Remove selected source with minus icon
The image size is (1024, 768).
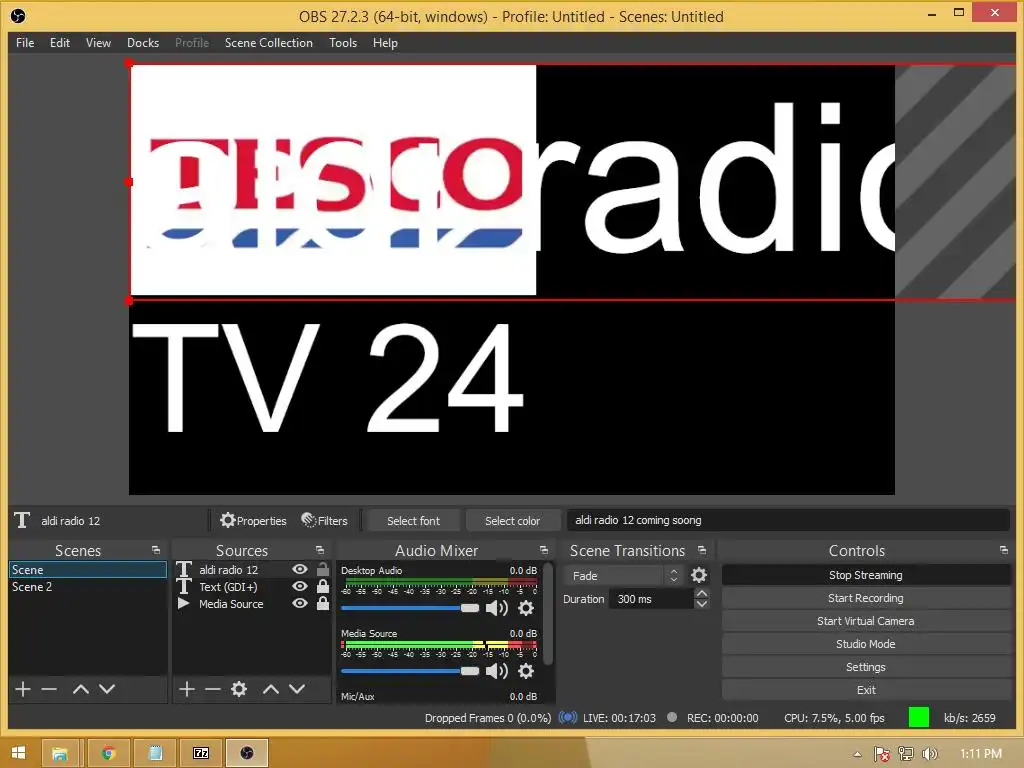(212, 689)
